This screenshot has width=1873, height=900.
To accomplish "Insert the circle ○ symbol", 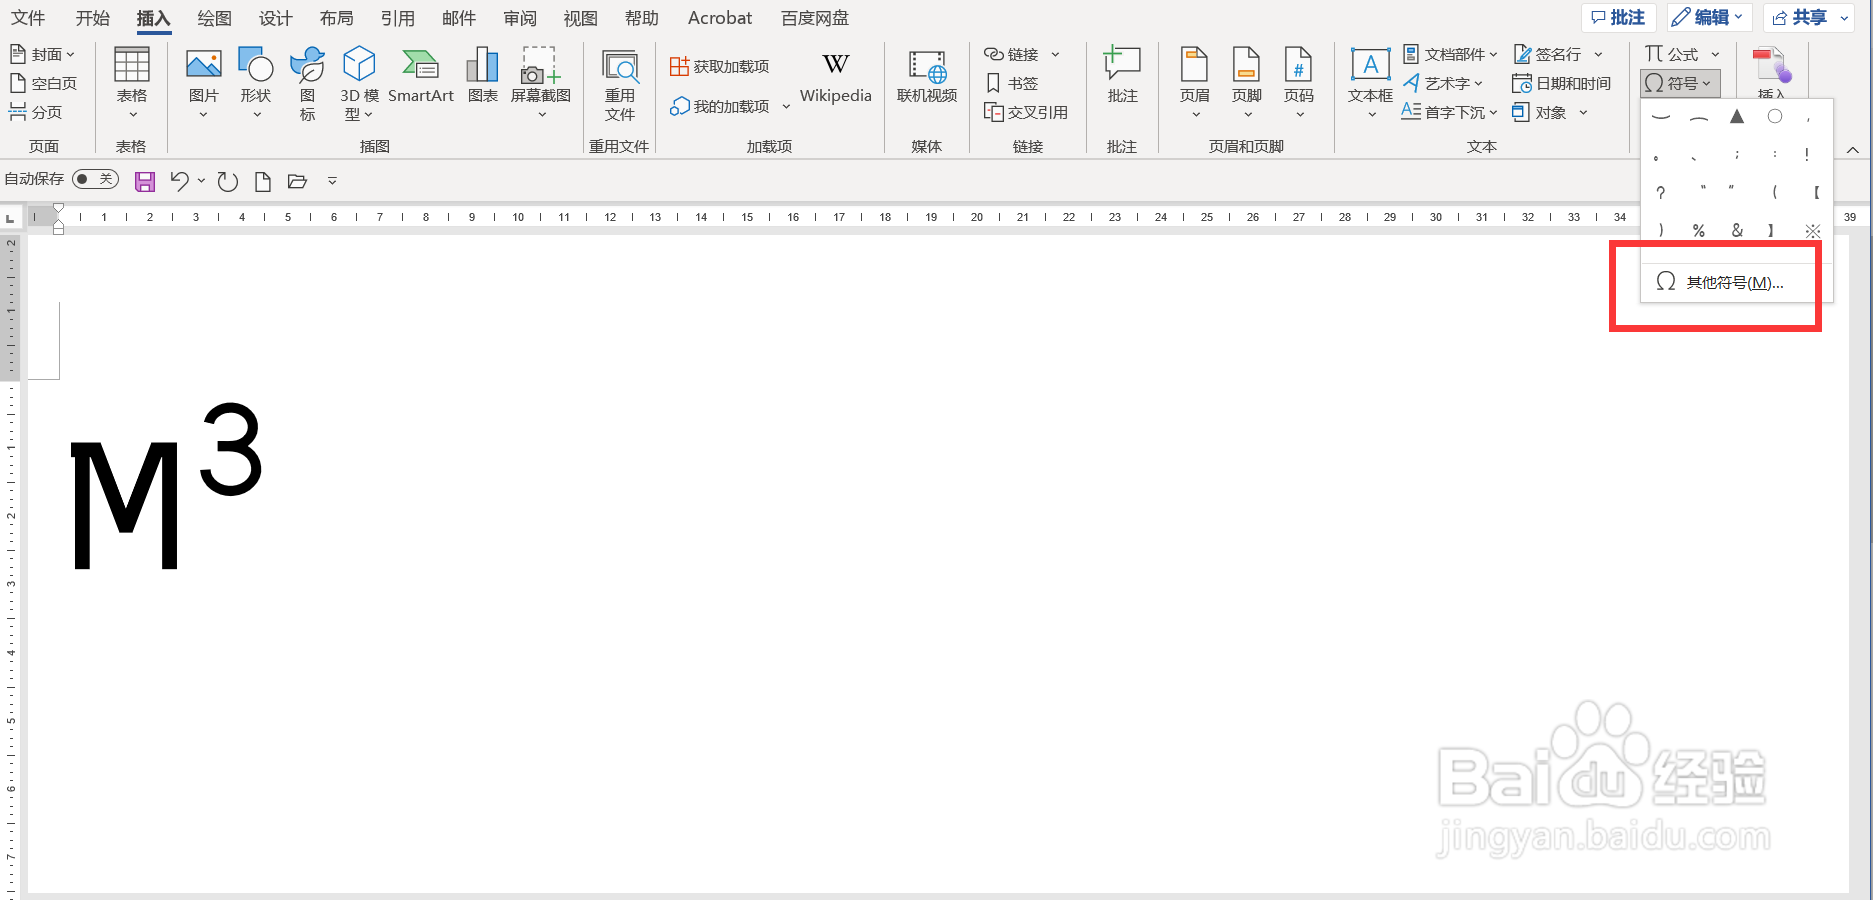I will [1775, 117].
